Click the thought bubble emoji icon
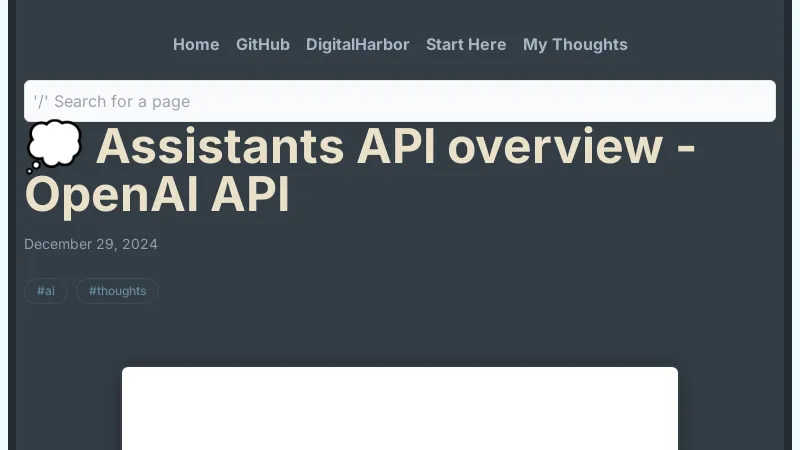The width and height of the screenshot is (800, 450). [53, 147]
